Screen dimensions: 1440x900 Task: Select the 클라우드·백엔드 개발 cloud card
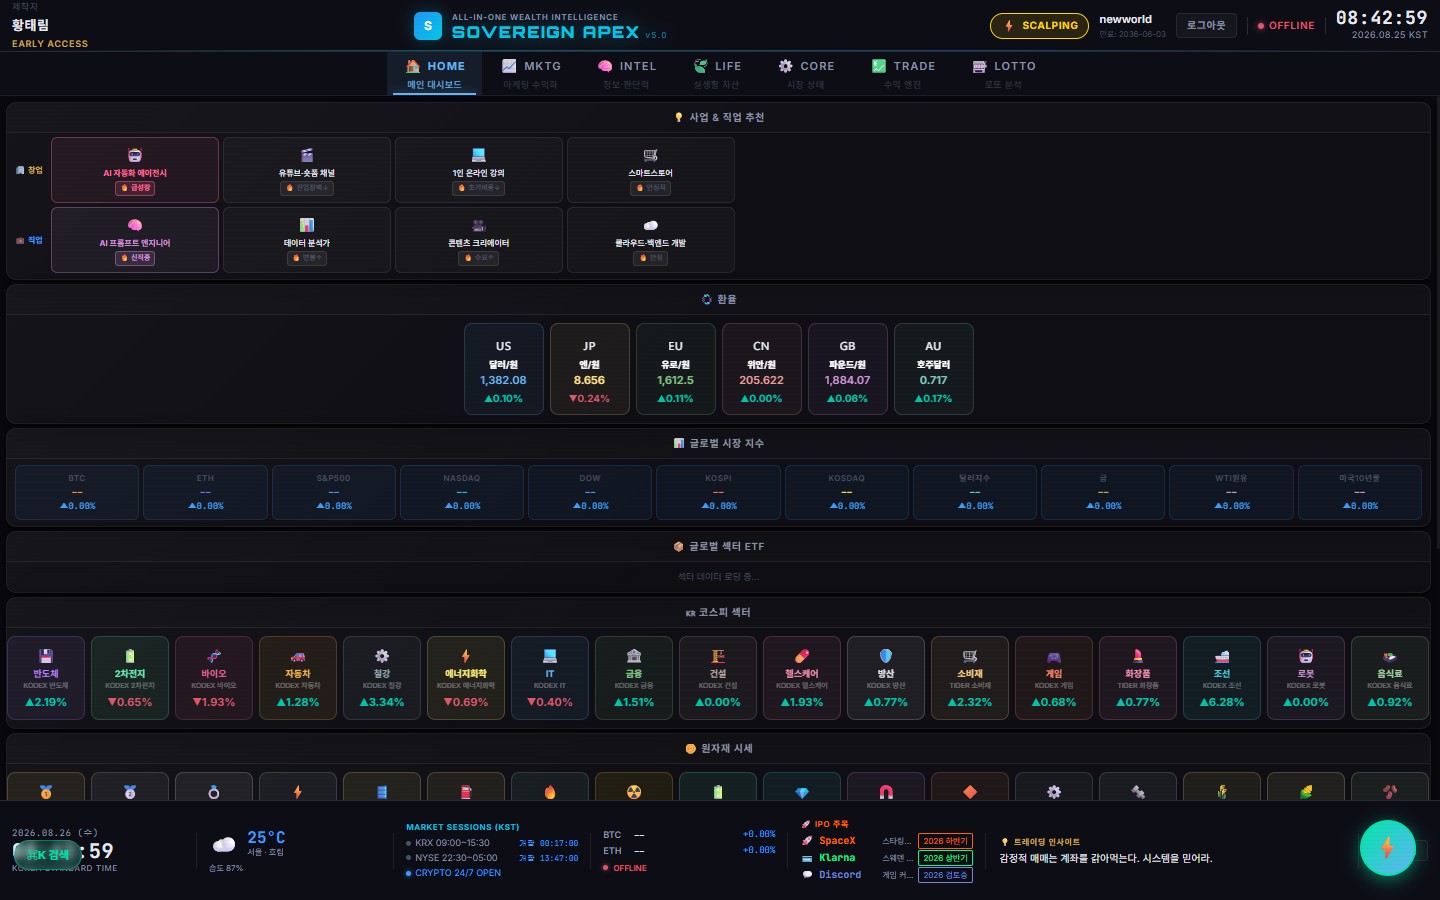pyautogui.click(x=651, y=240)
